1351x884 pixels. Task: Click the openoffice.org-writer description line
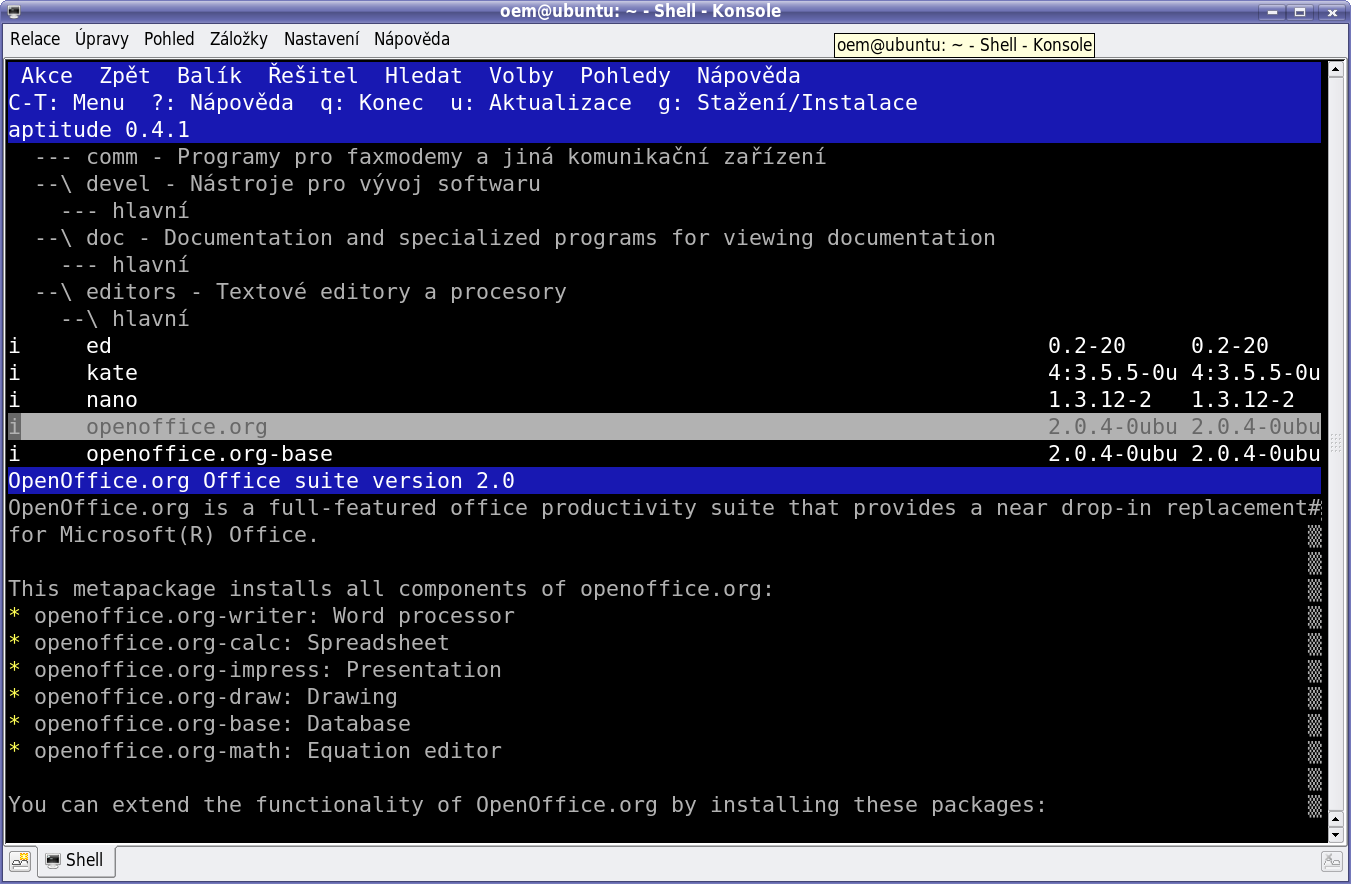(262, 616)
